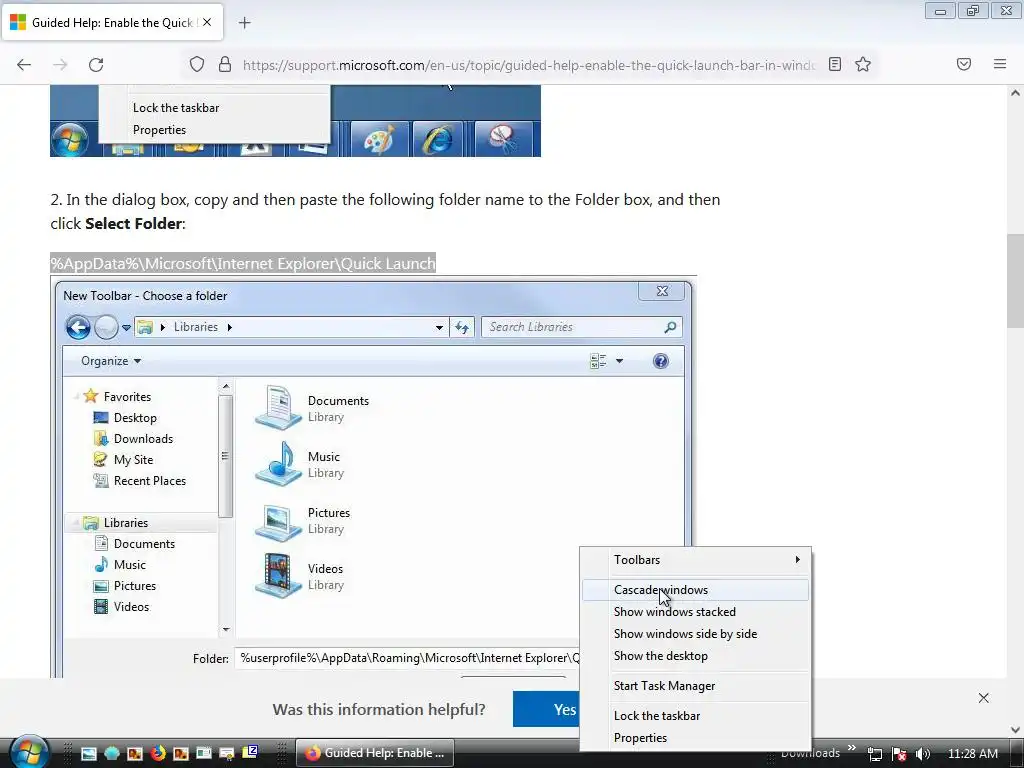The image size is (1024, 768).
Task: Click the forward navigation arrow
Action: coord(60,65)
